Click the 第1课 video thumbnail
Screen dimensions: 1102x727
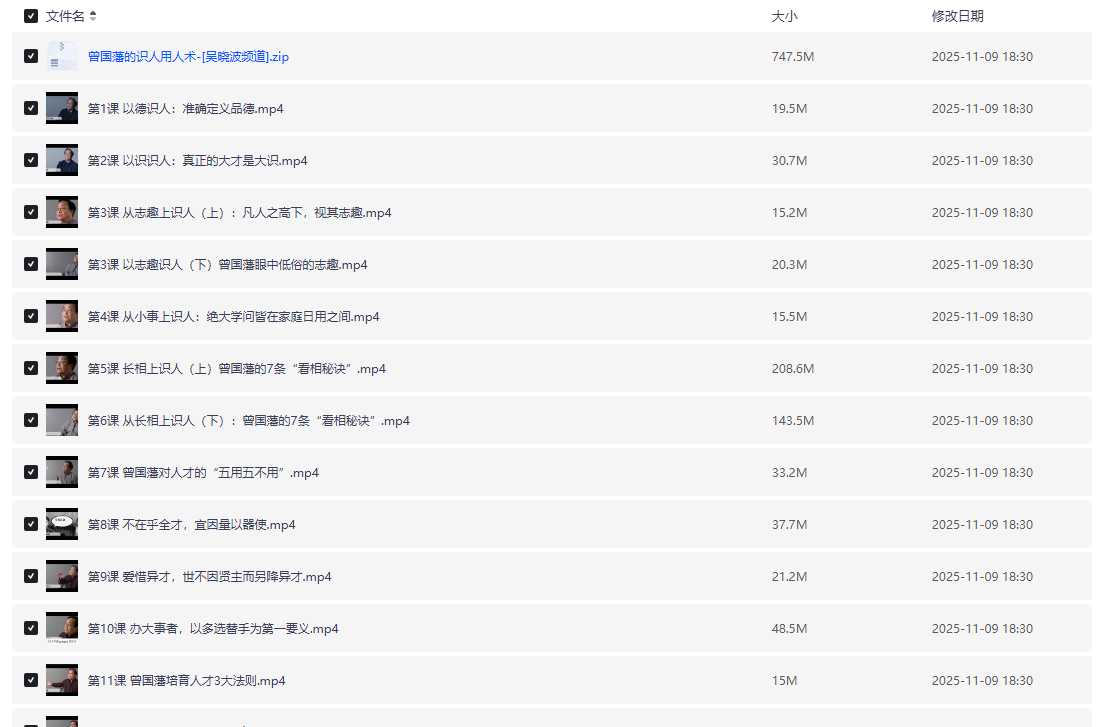tap(62, 108)
